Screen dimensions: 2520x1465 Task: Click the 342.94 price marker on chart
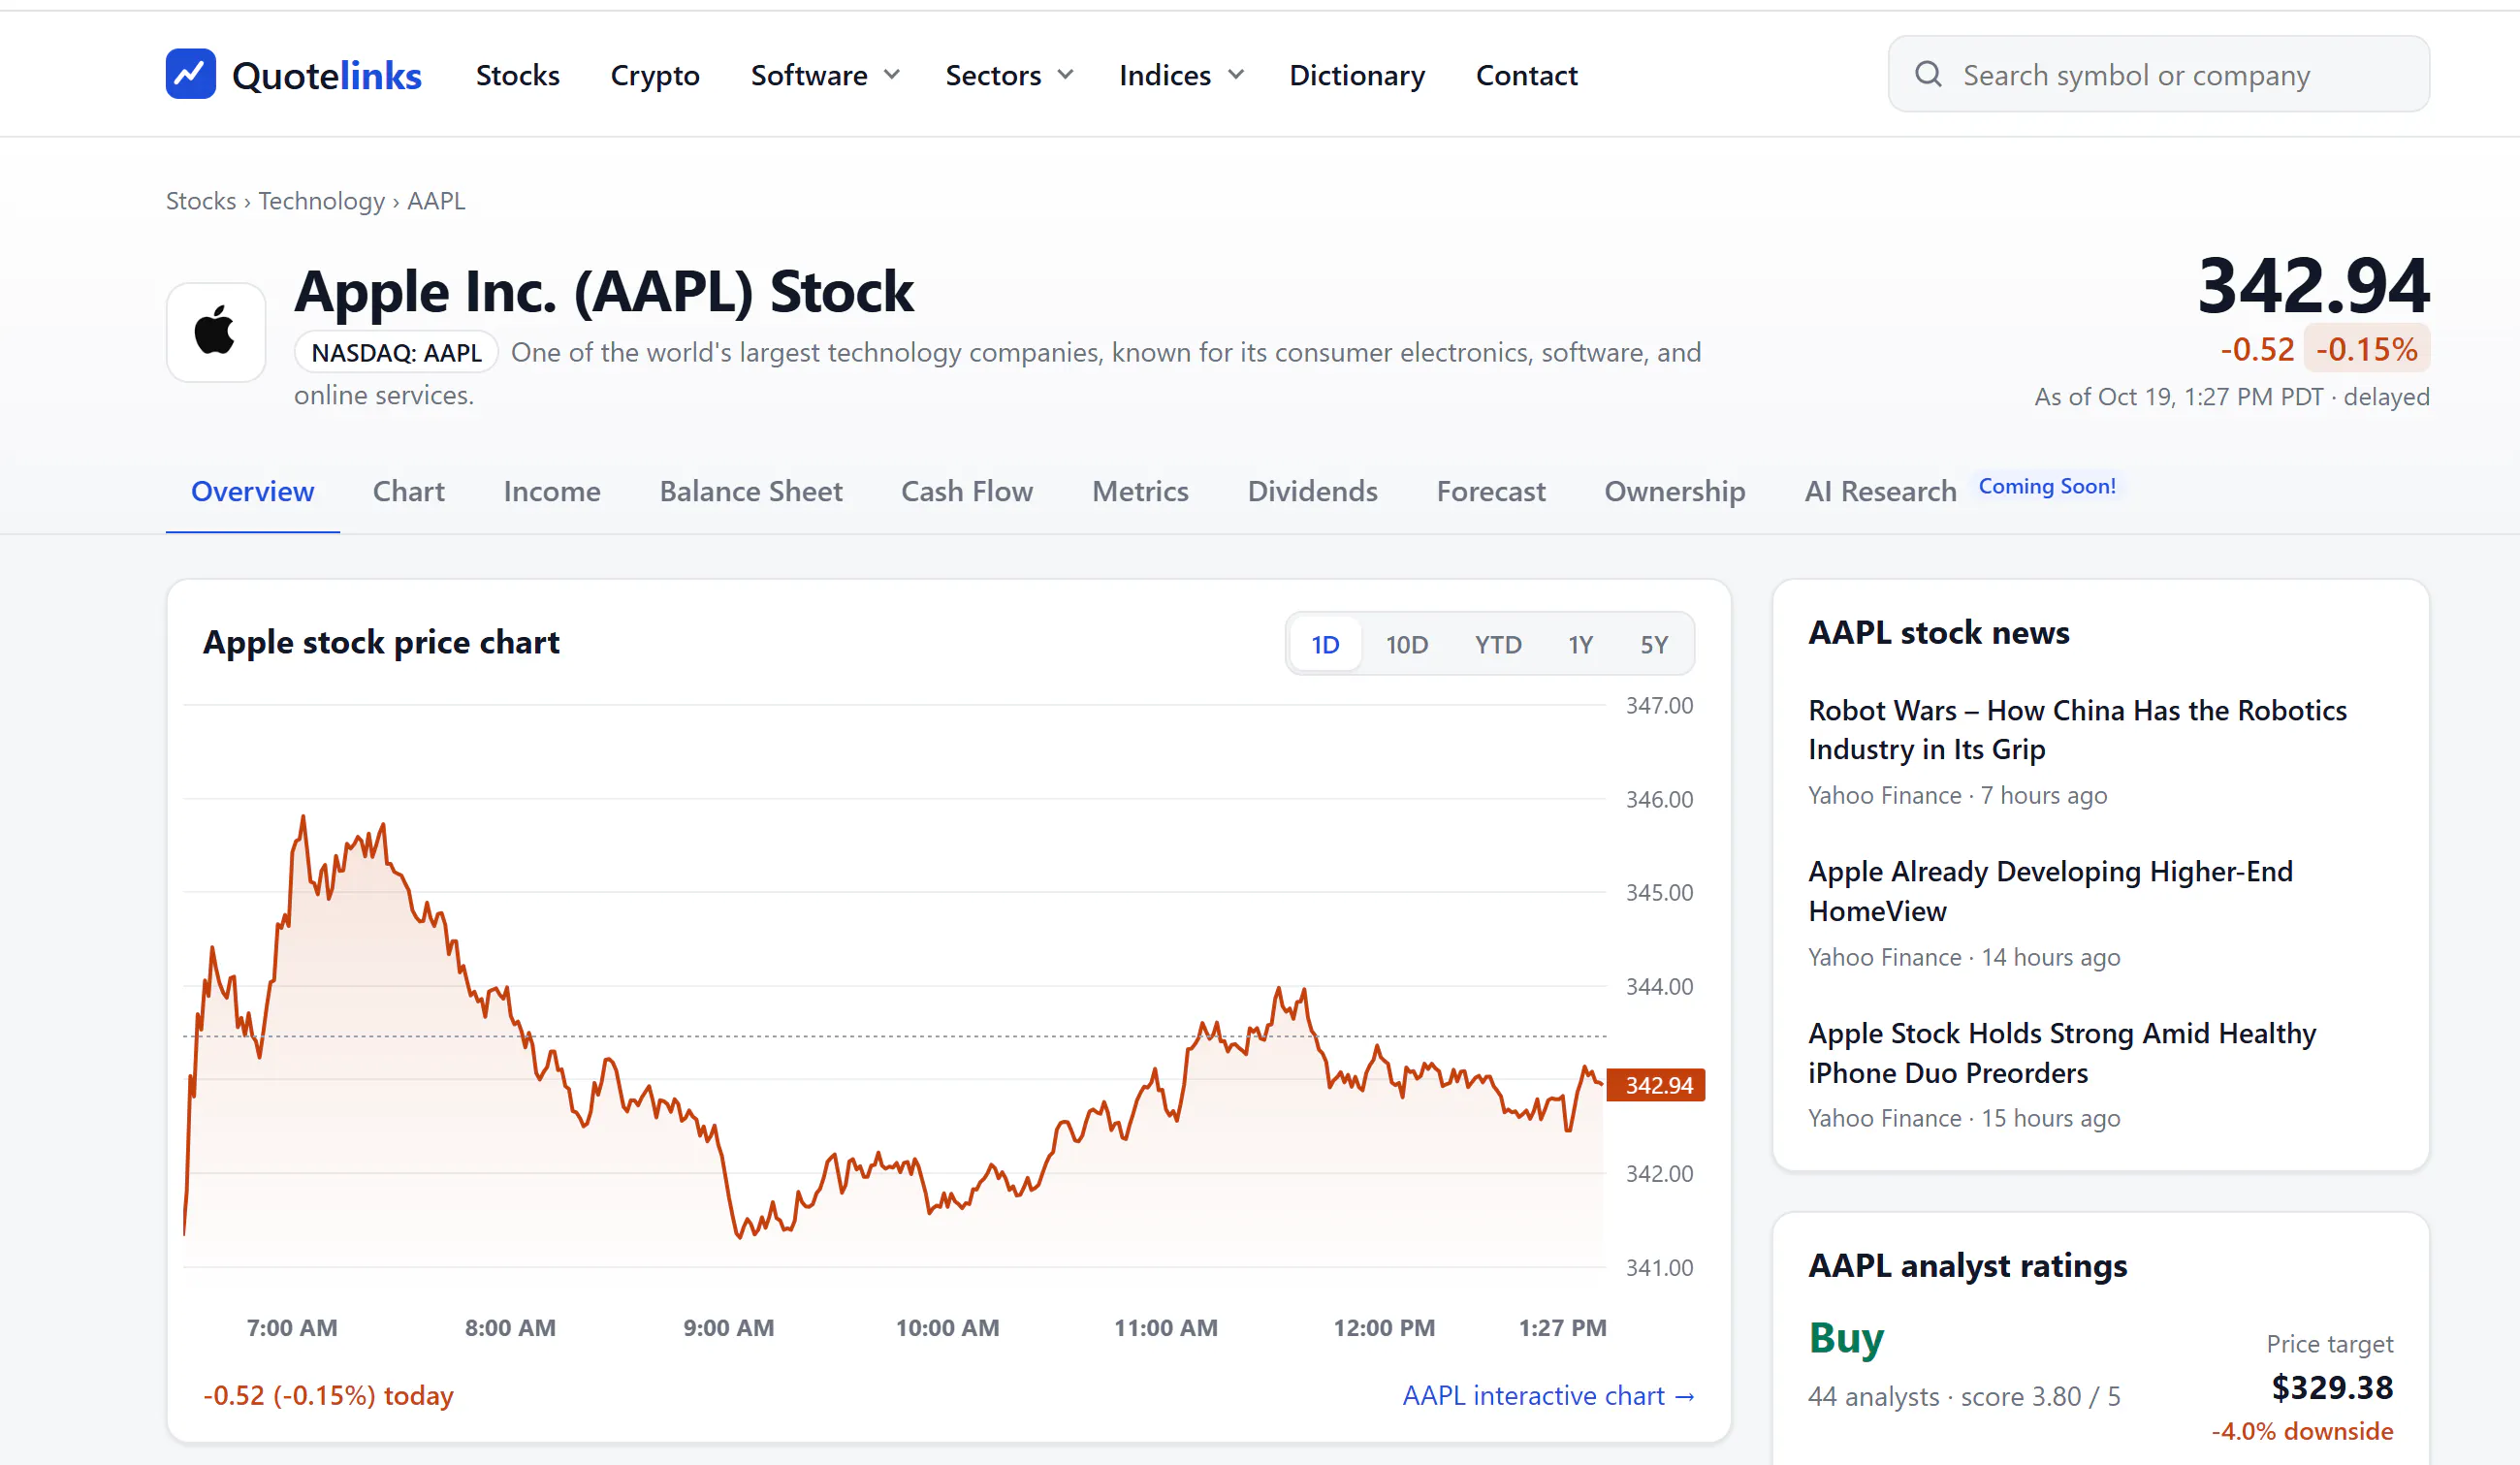click(x=1656, y=1085)
